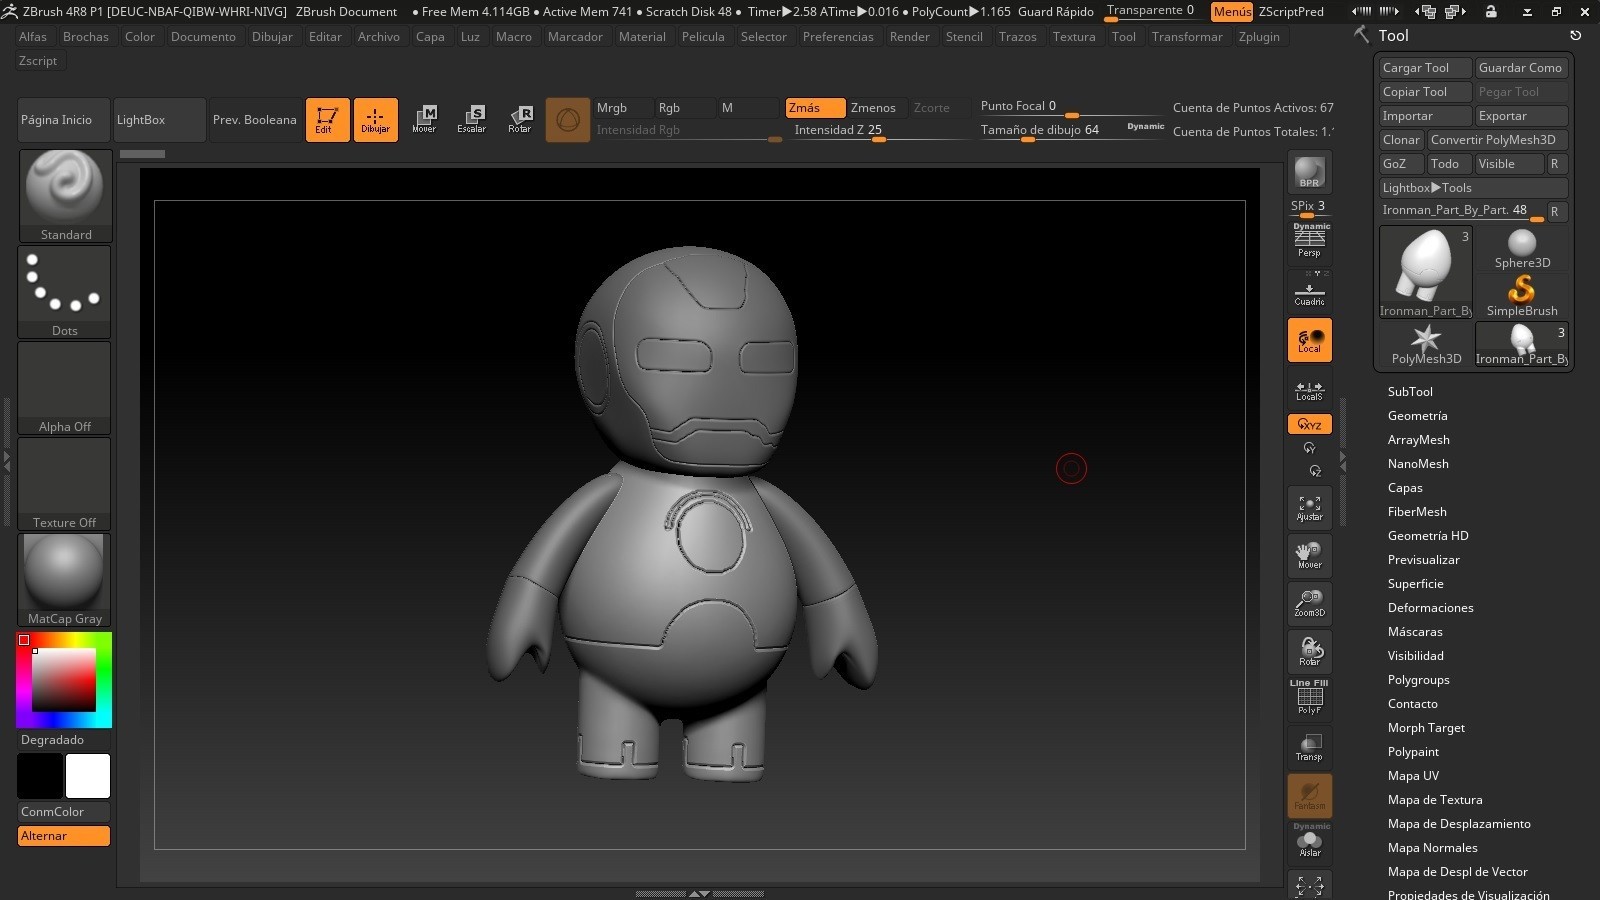Screen dimensions: 1600x900
Task: Select the Edit mode button
Action: (327, 120)
